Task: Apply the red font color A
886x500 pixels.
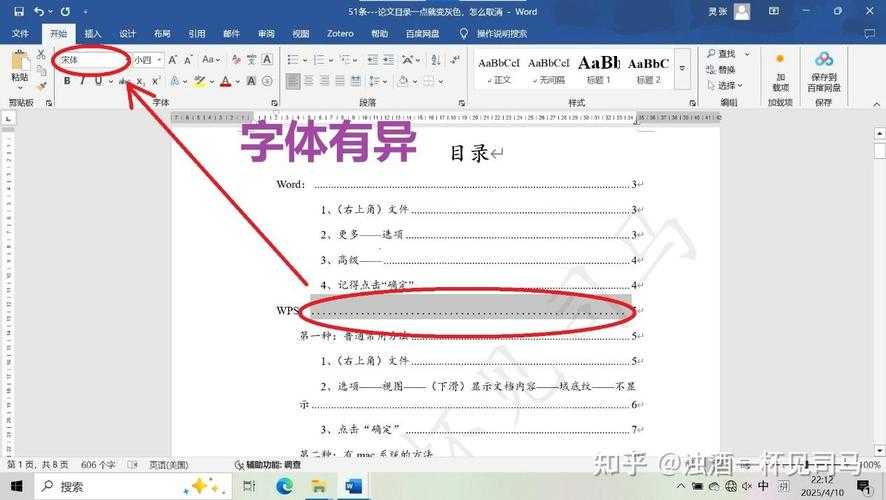Action: (x=225, y=81)
